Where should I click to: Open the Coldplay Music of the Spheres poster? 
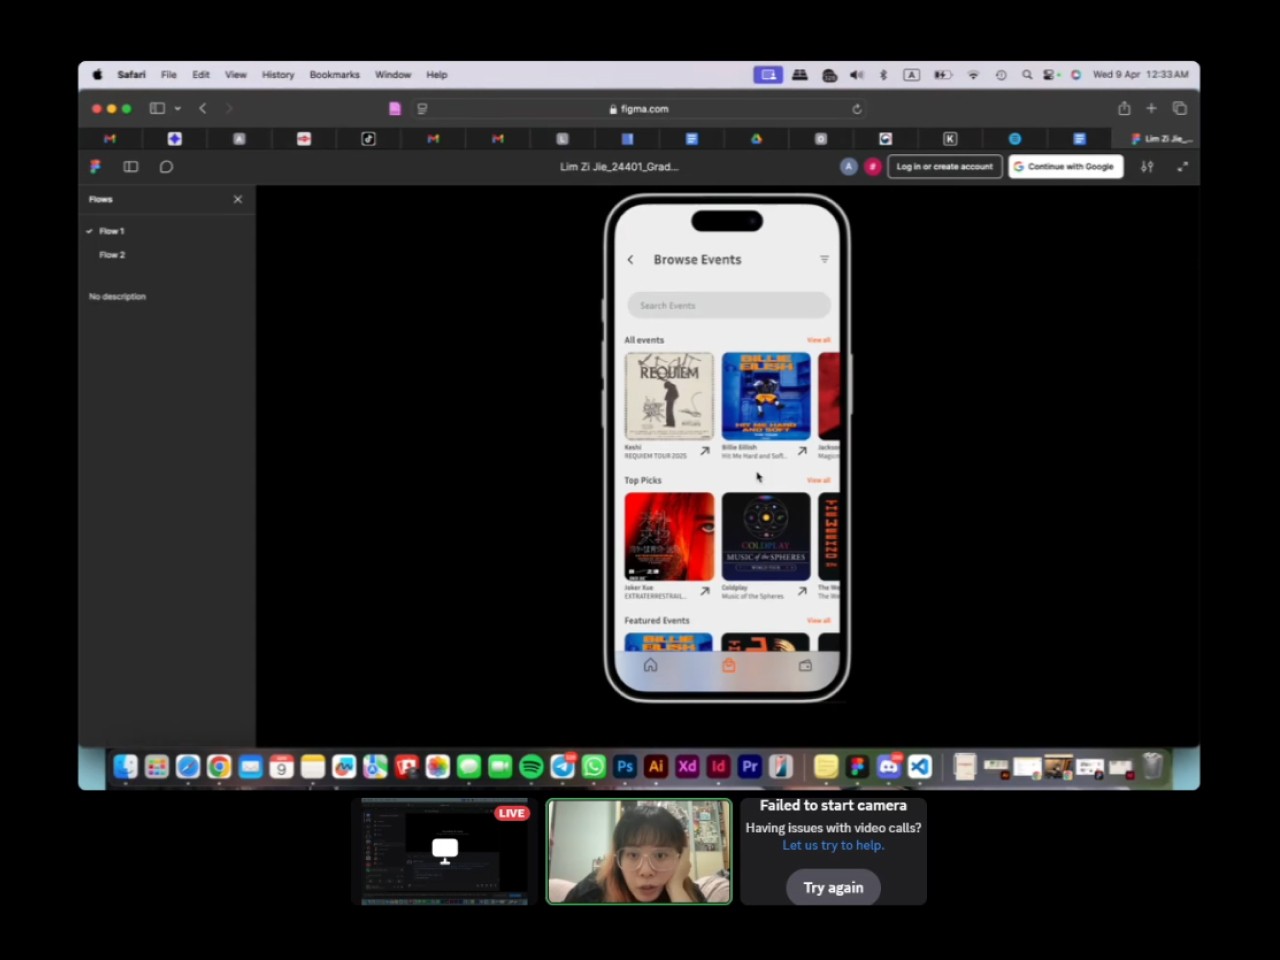766,536
